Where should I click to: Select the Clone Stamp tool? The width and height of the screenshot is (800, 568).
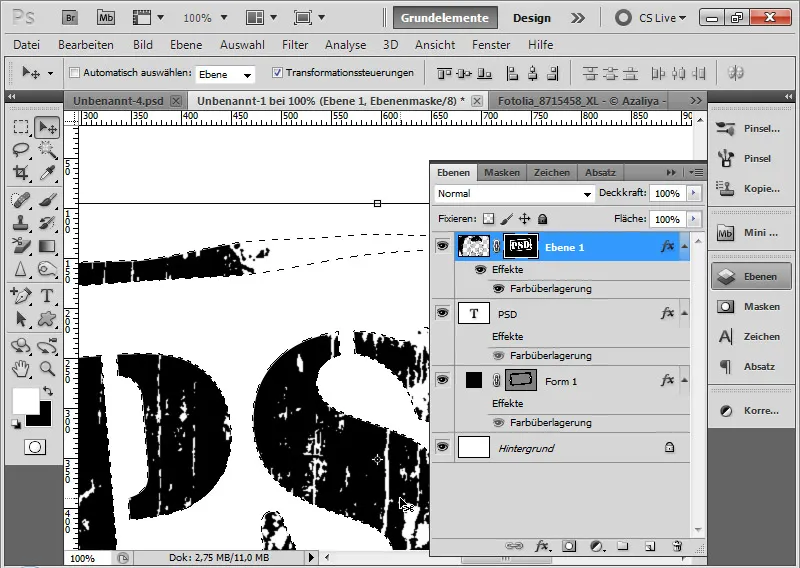tap(21, 223)
